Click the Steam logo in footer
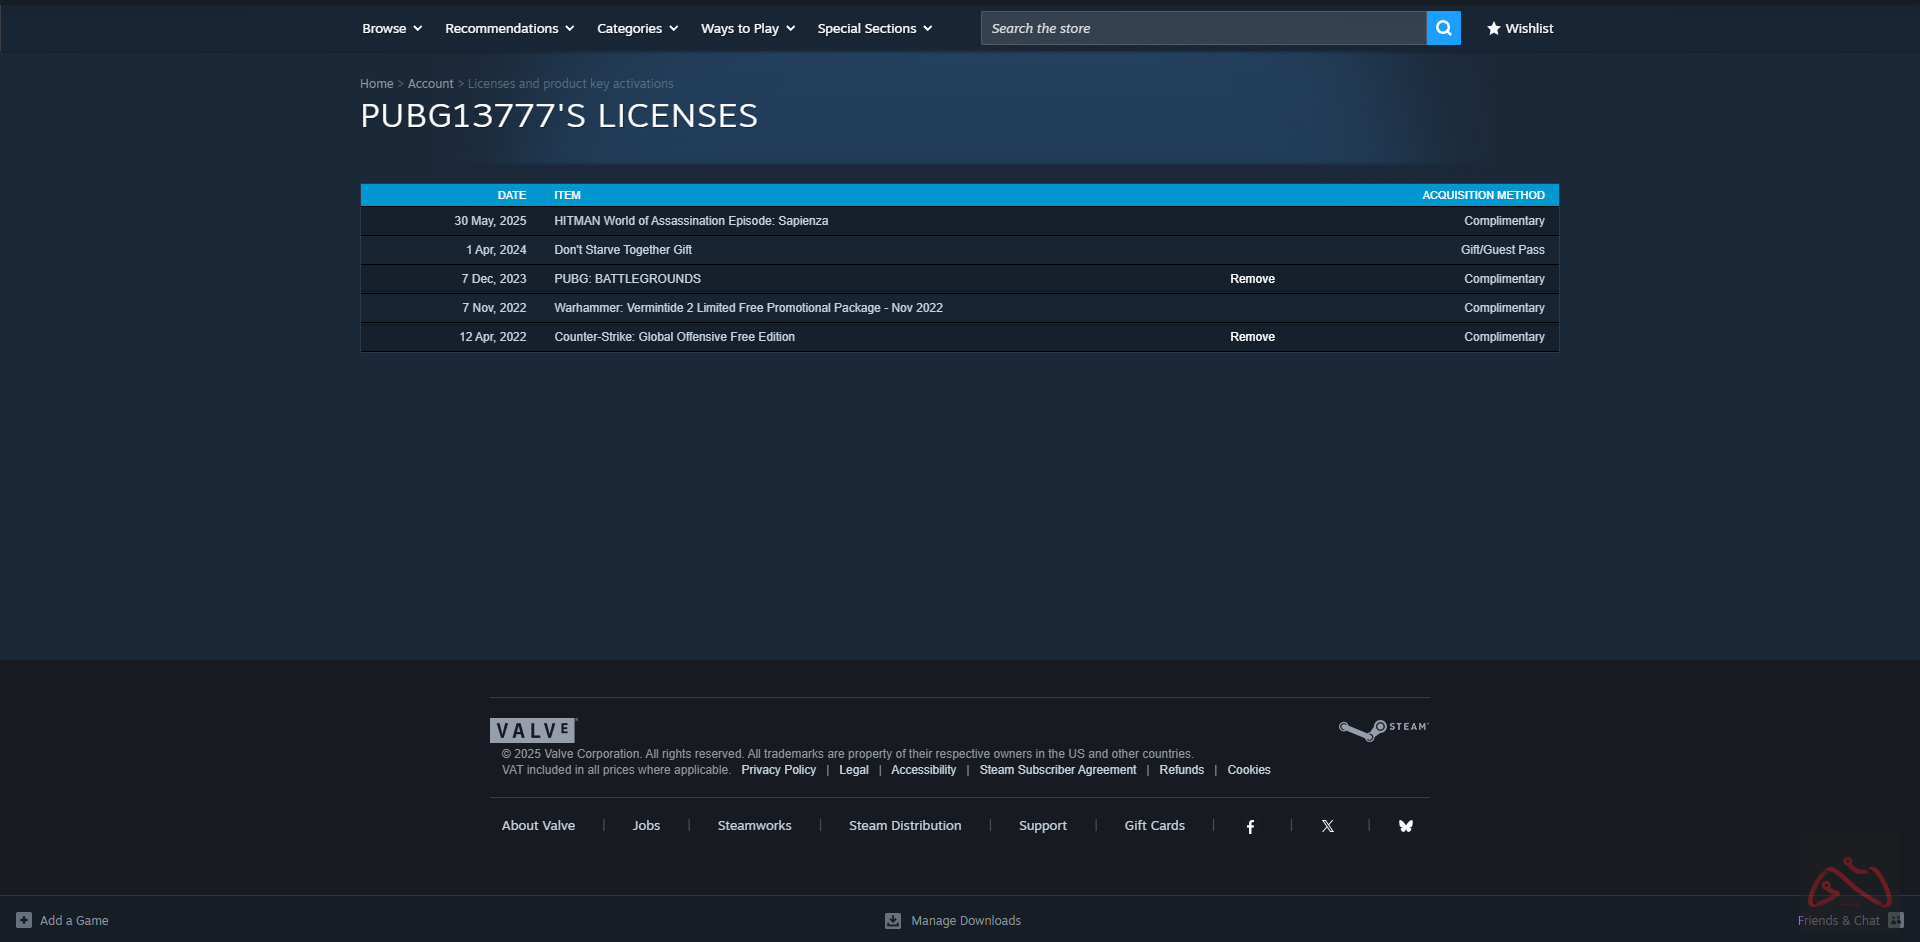 point(1384,729)
